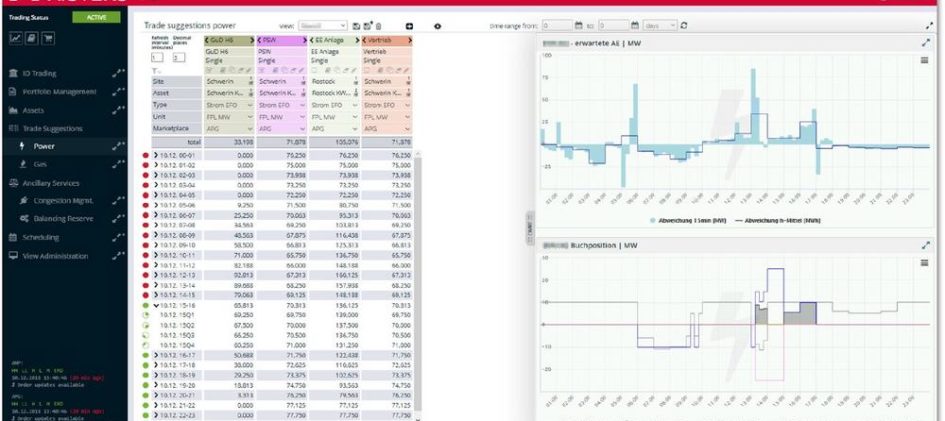Toggle the ACTIVE trading status button
Image resolution: width=945 pixels, height=421 pixels.
pyautogui.click(x=97, y=18)
